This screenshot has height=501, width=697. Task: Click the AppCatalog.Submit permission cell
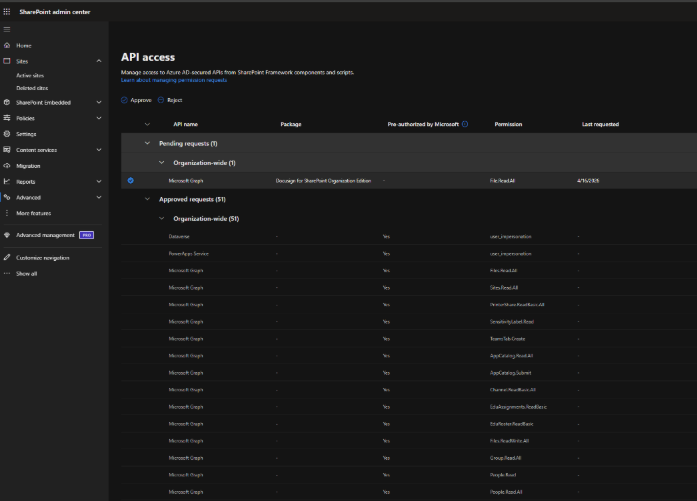point(510,373)
